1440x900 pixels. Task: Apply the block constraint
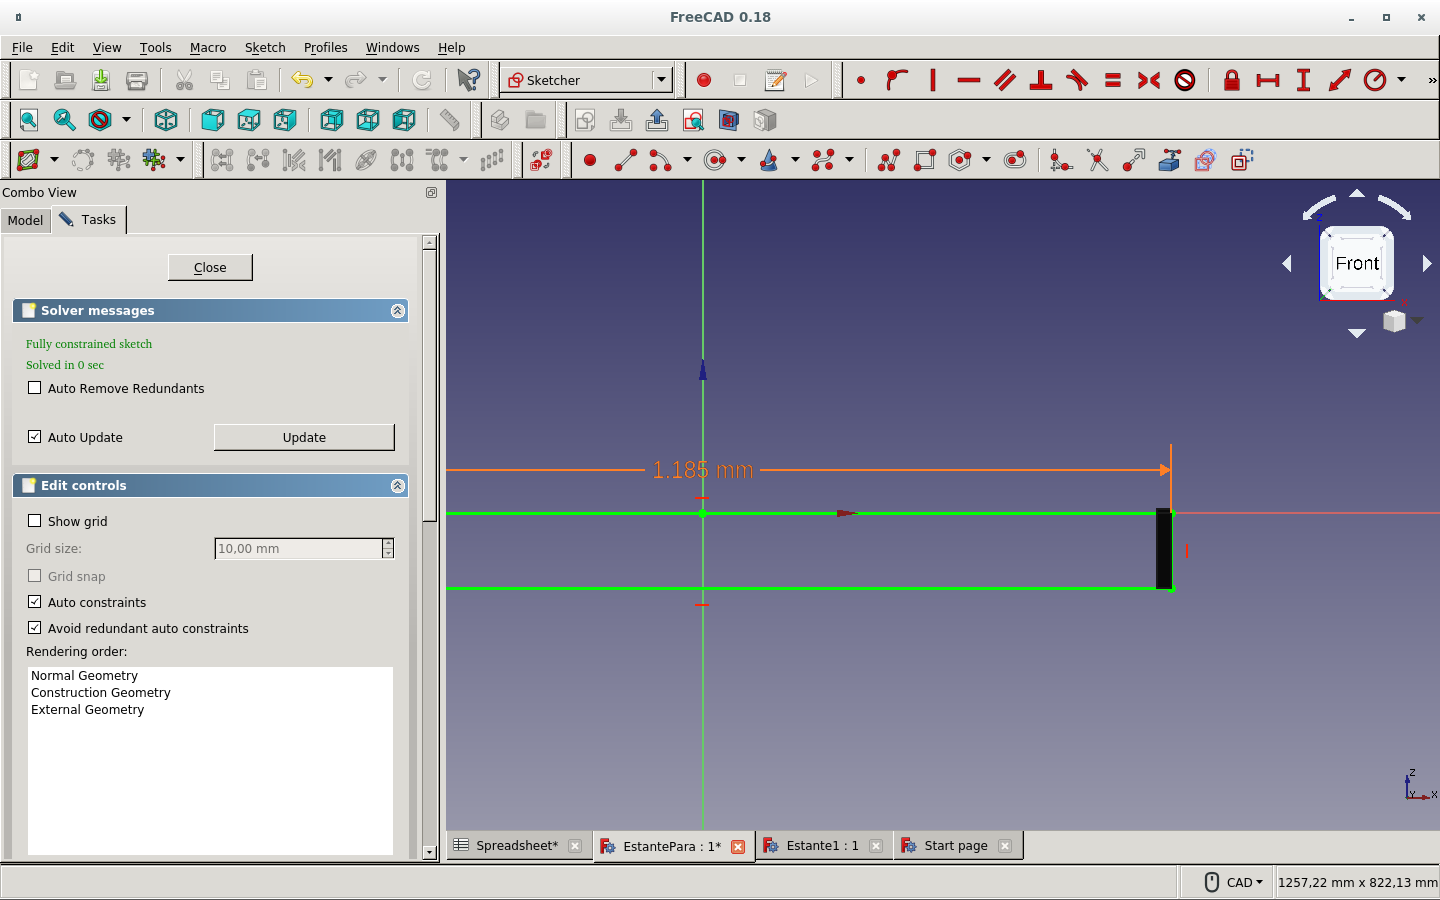click(1185, 80)
